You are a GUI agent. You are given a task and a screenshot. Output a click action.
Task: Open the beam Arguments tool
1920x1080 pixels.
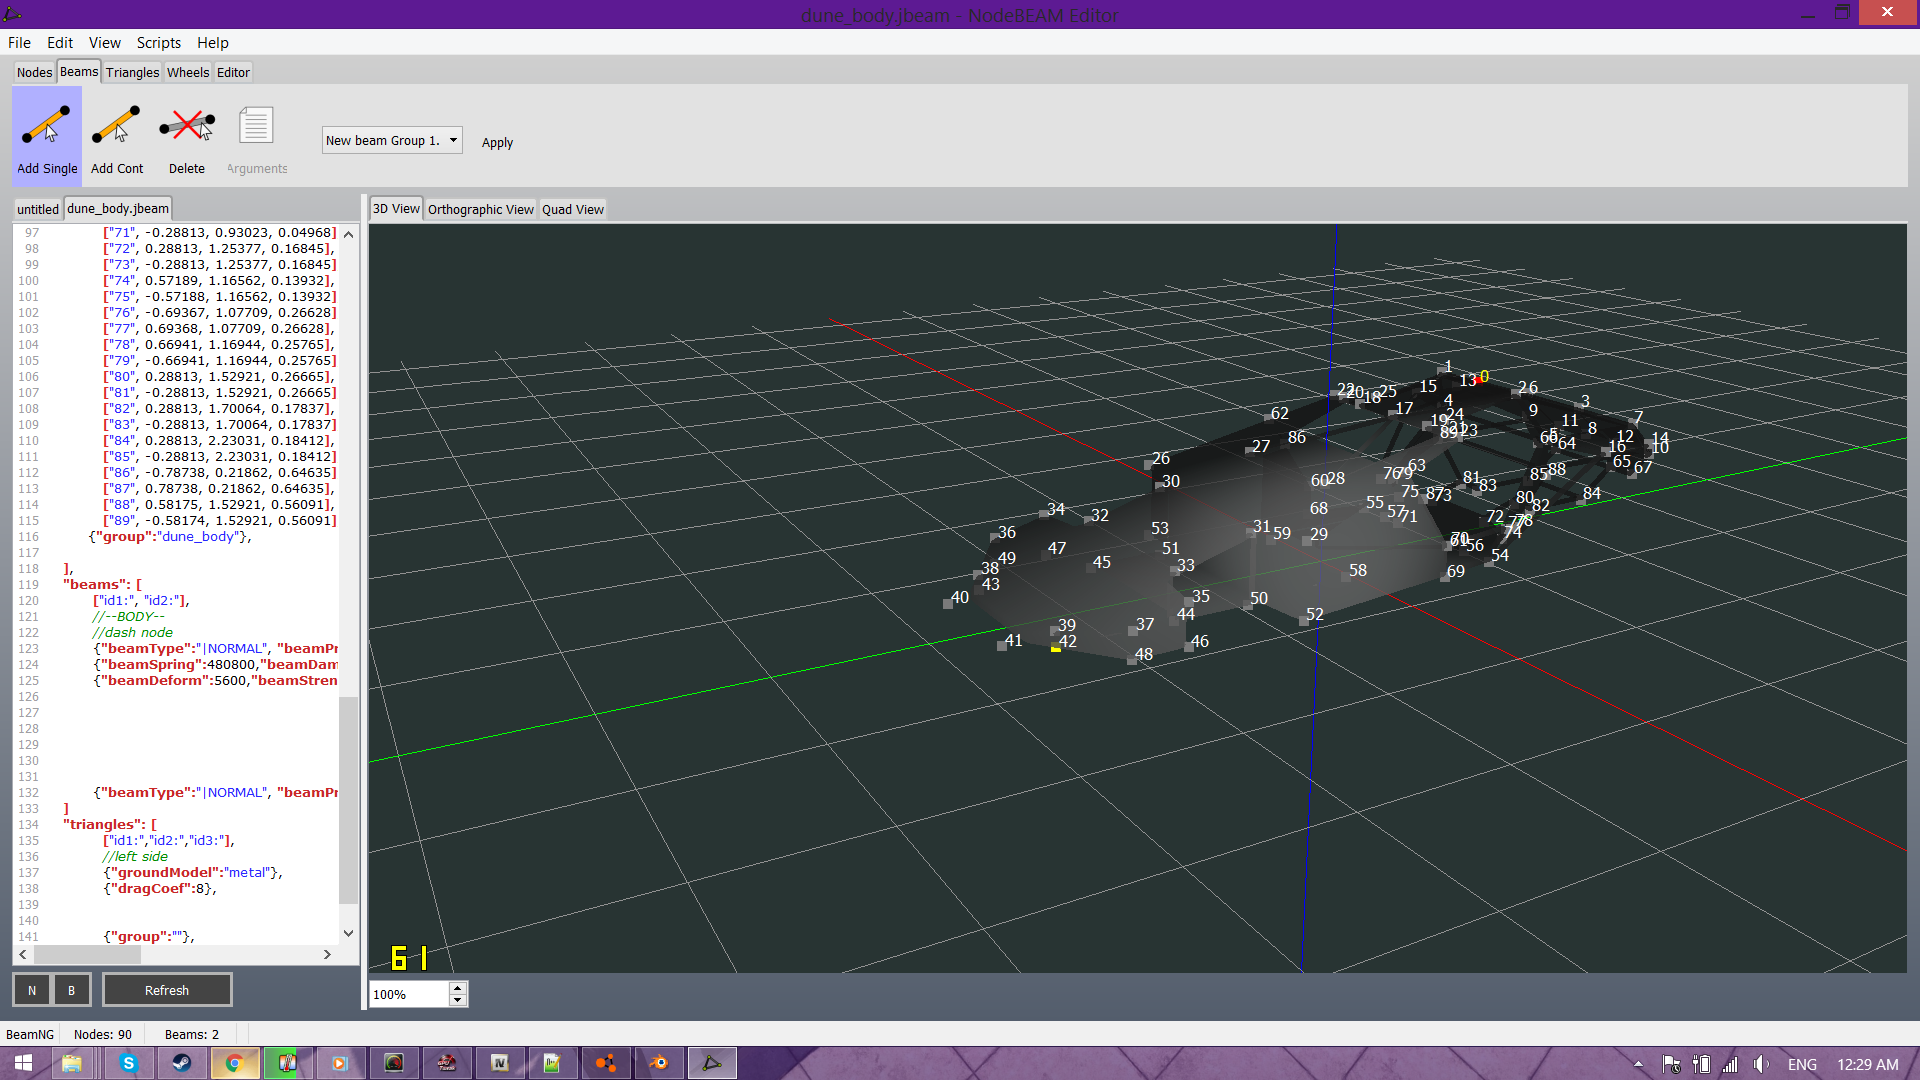257,137
